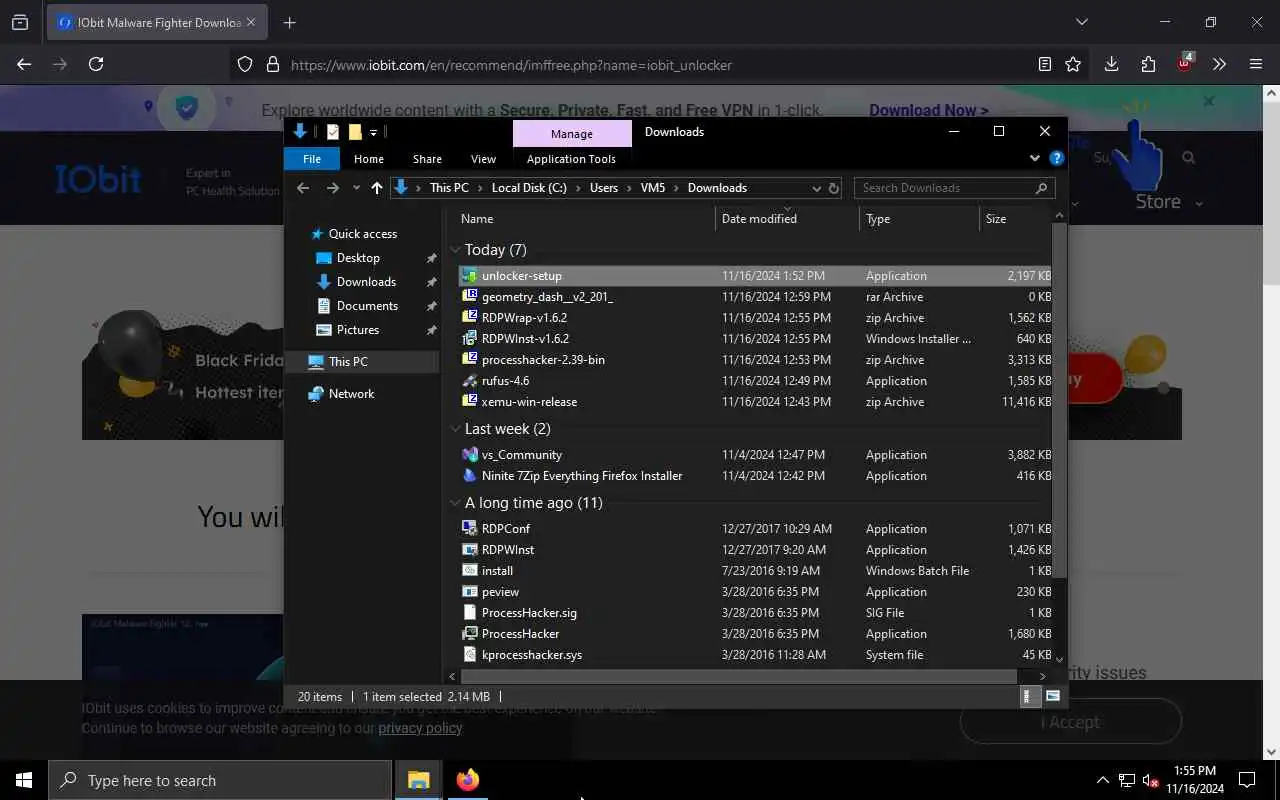Collapse the Today group
The height and width of the screenshot is (800, 1280).
(456, 250)
